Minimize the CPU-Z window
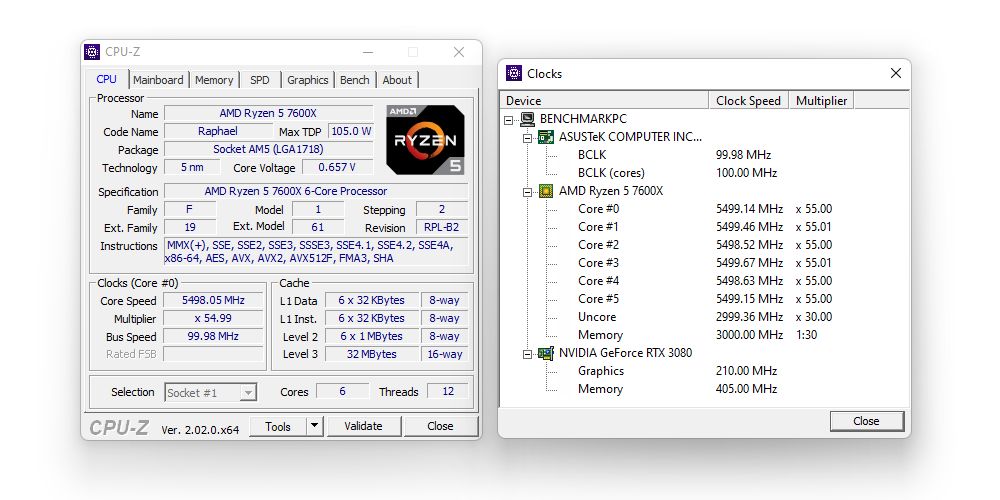 tap(367, 52)
